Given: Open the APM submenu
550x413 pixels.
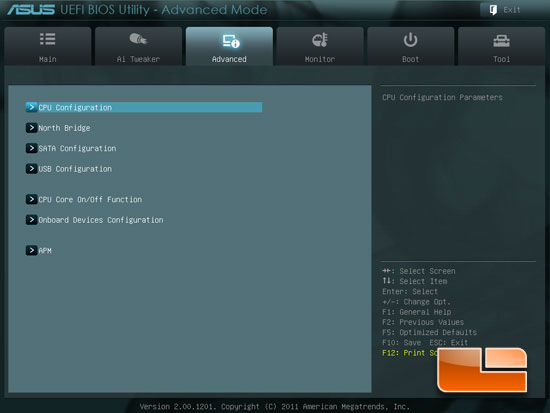Looking at the screenshot, I should pos(45,251).
